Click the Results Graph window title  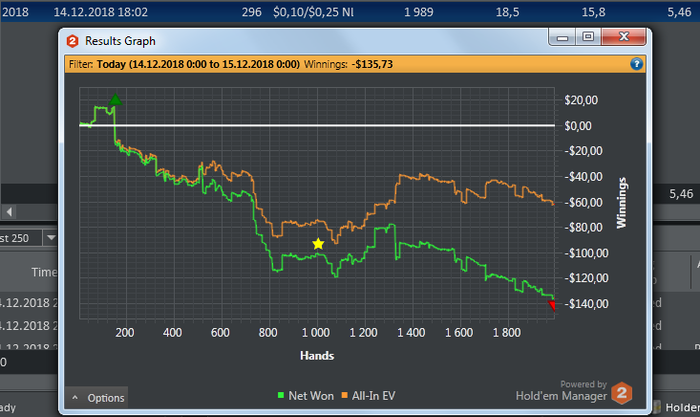pyautogui.click(x=120, y=41)
